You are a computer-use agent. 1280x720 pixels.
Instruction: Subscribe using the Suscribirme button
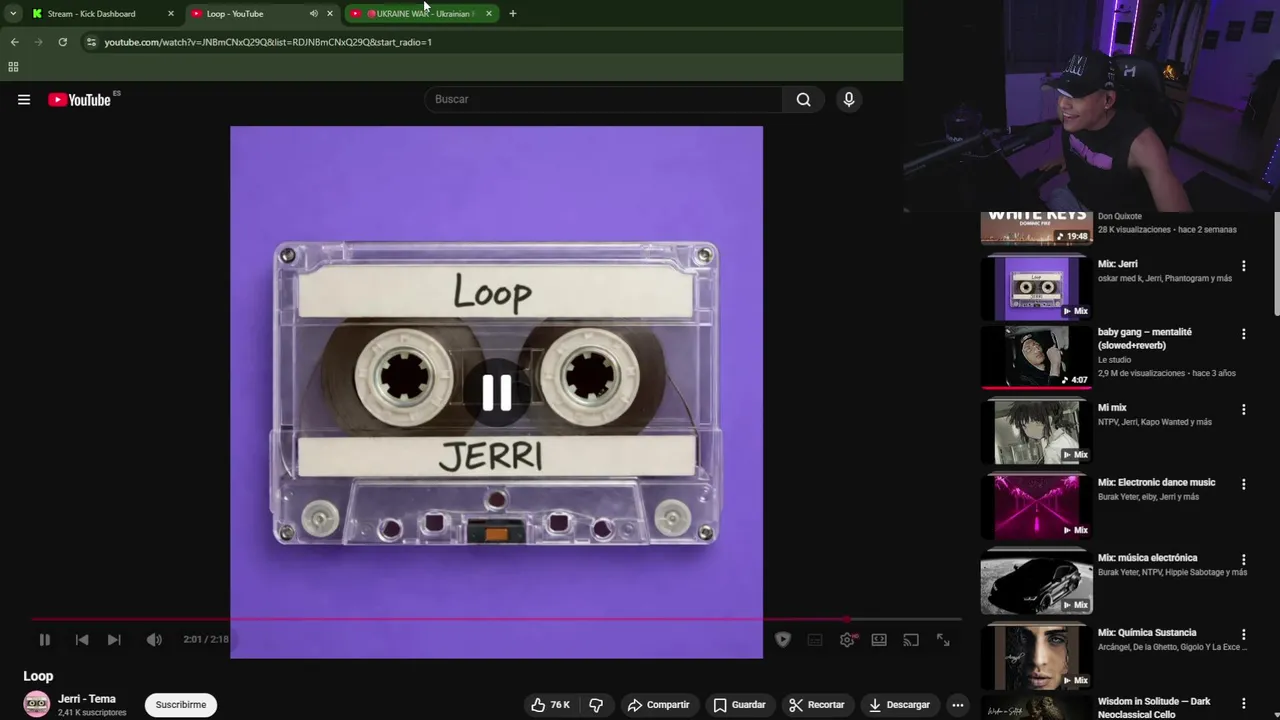tap(181, 705)
